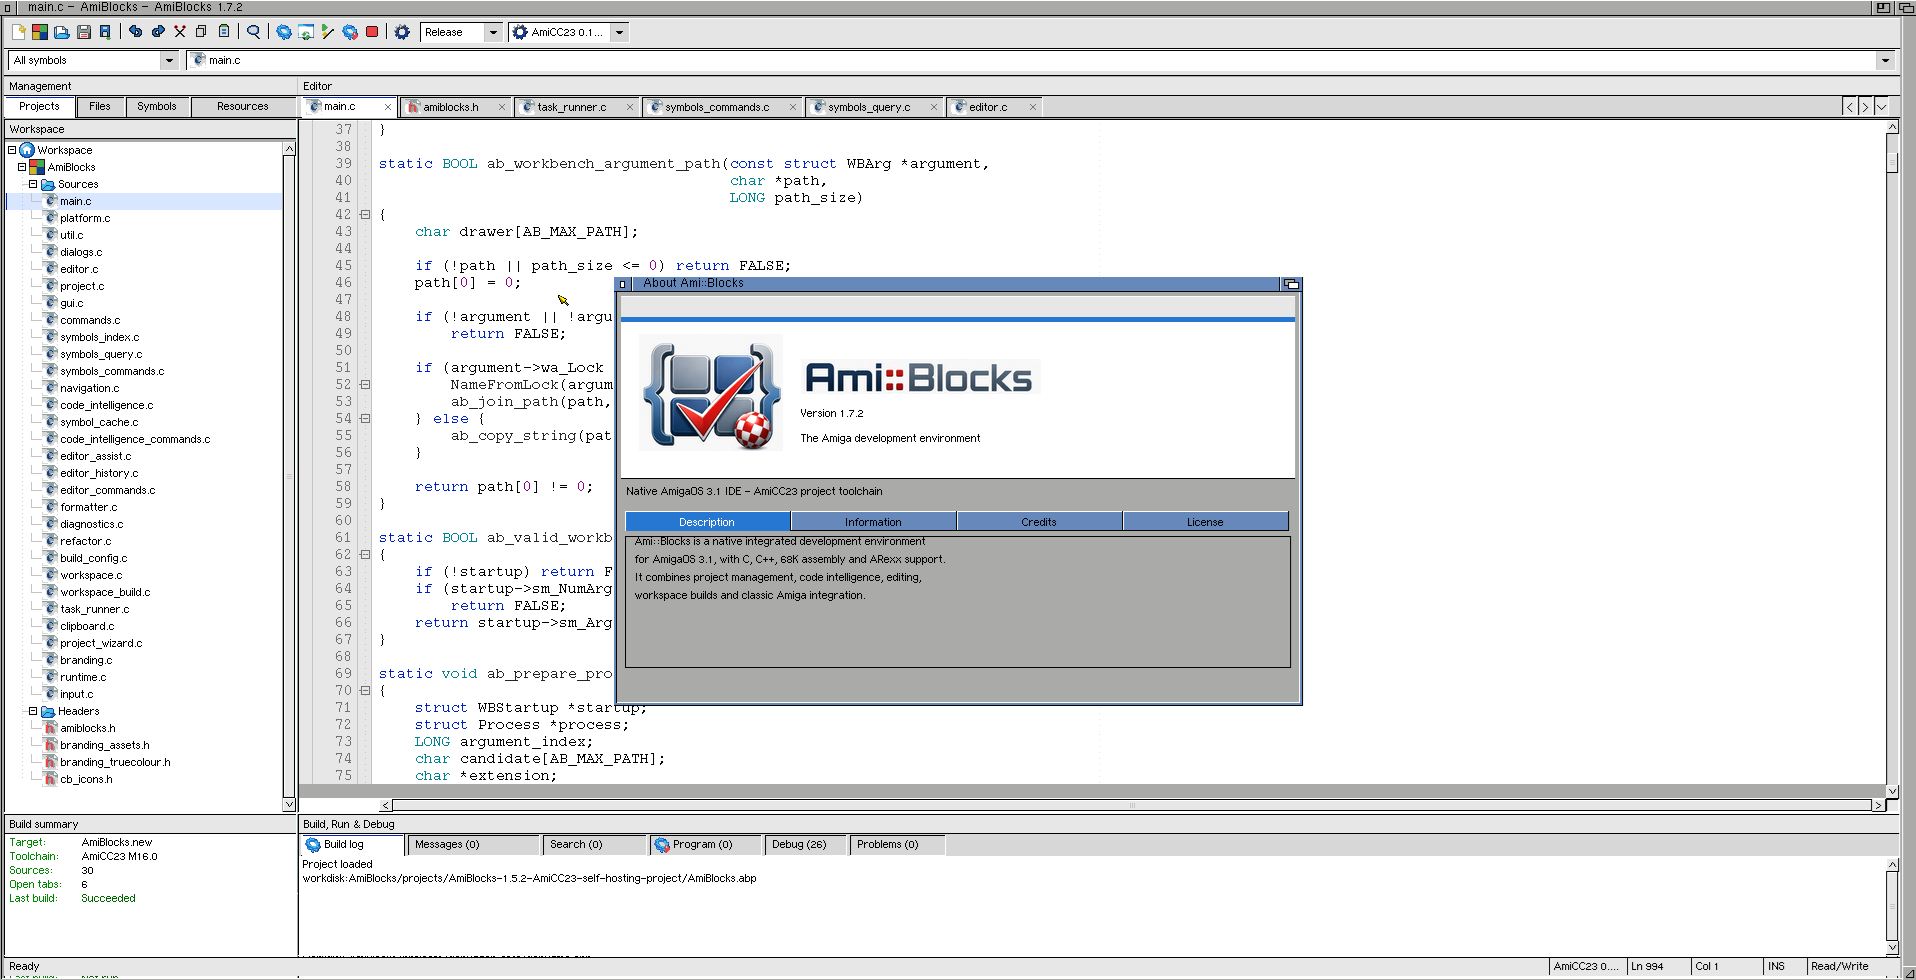Open the editor tab list arrow

coord(1881,107)
